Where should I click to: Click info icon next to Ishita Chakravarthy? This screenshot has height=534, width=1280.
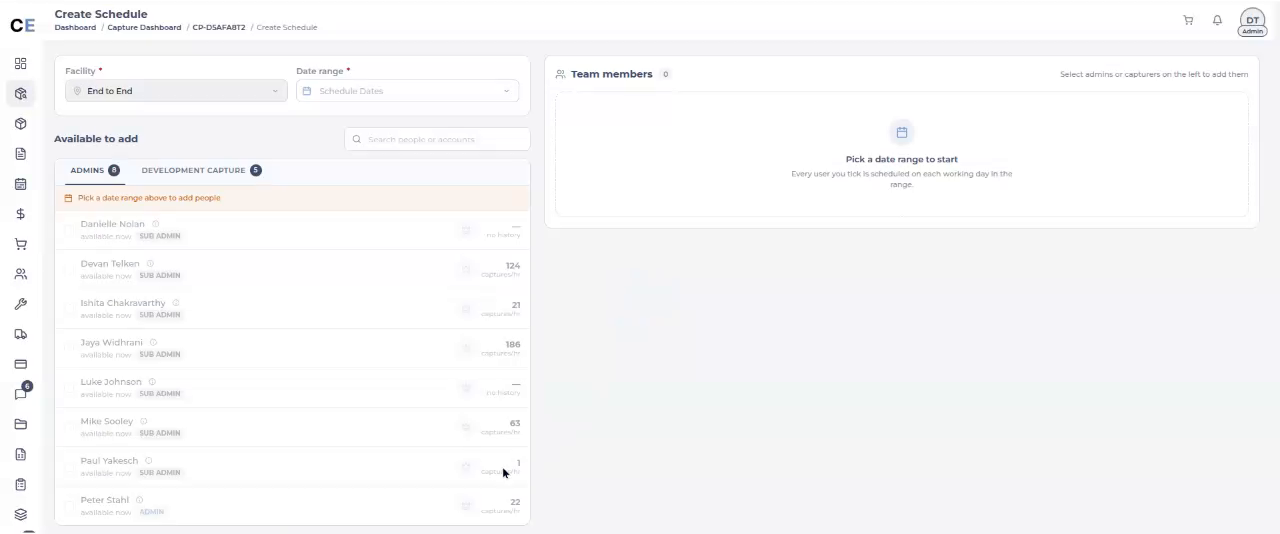coord(176,303)
